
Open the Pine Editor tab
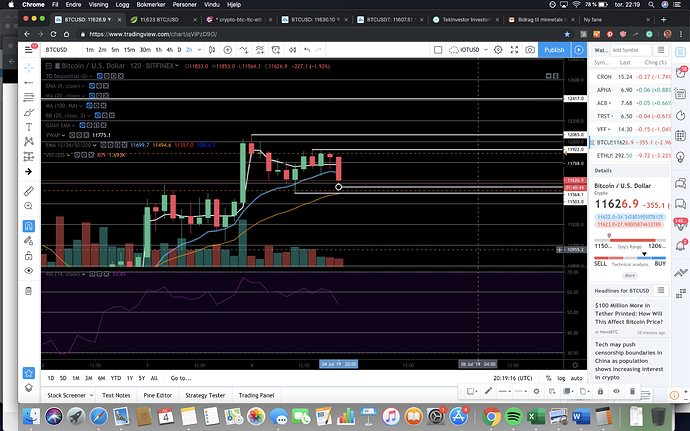158,395
